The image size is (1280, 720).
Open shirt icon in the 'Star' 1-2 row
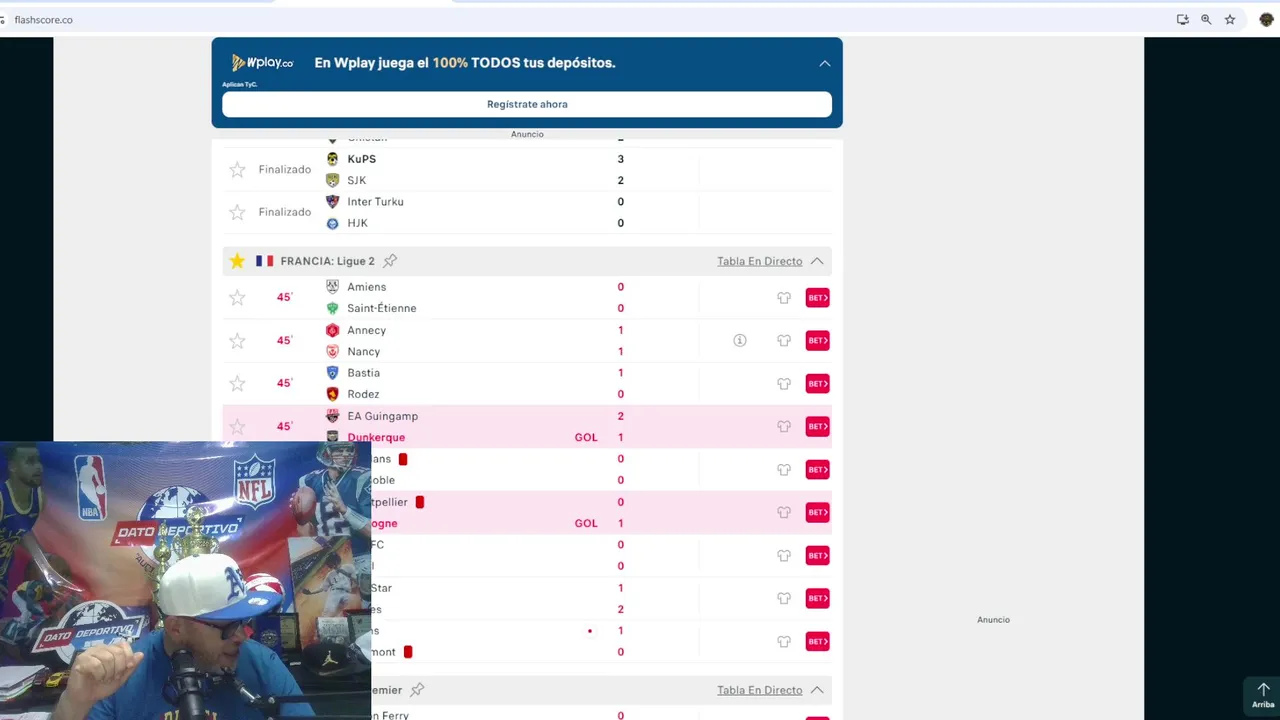coord(784,599)
